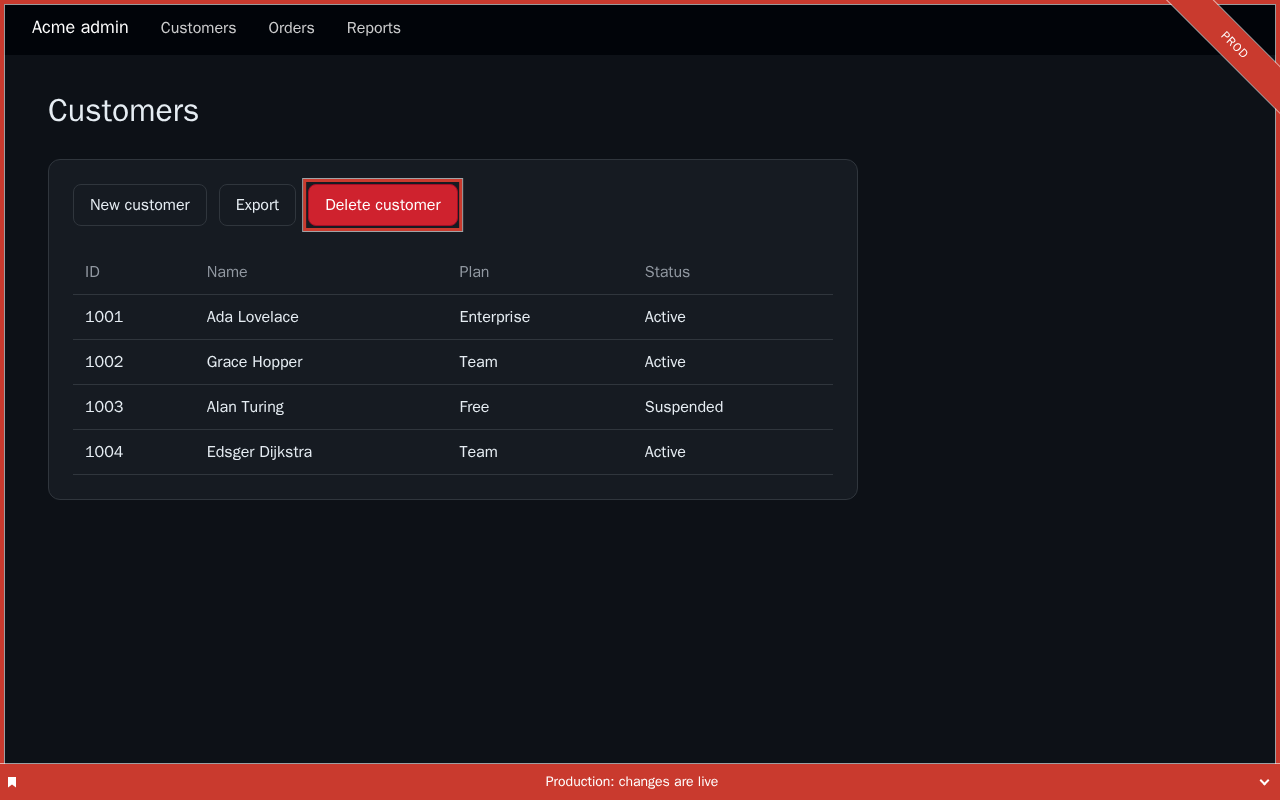The width and height of the screenshot is (1280, 800).
Task: Click the Customers page heading
Action: [123, 110]
